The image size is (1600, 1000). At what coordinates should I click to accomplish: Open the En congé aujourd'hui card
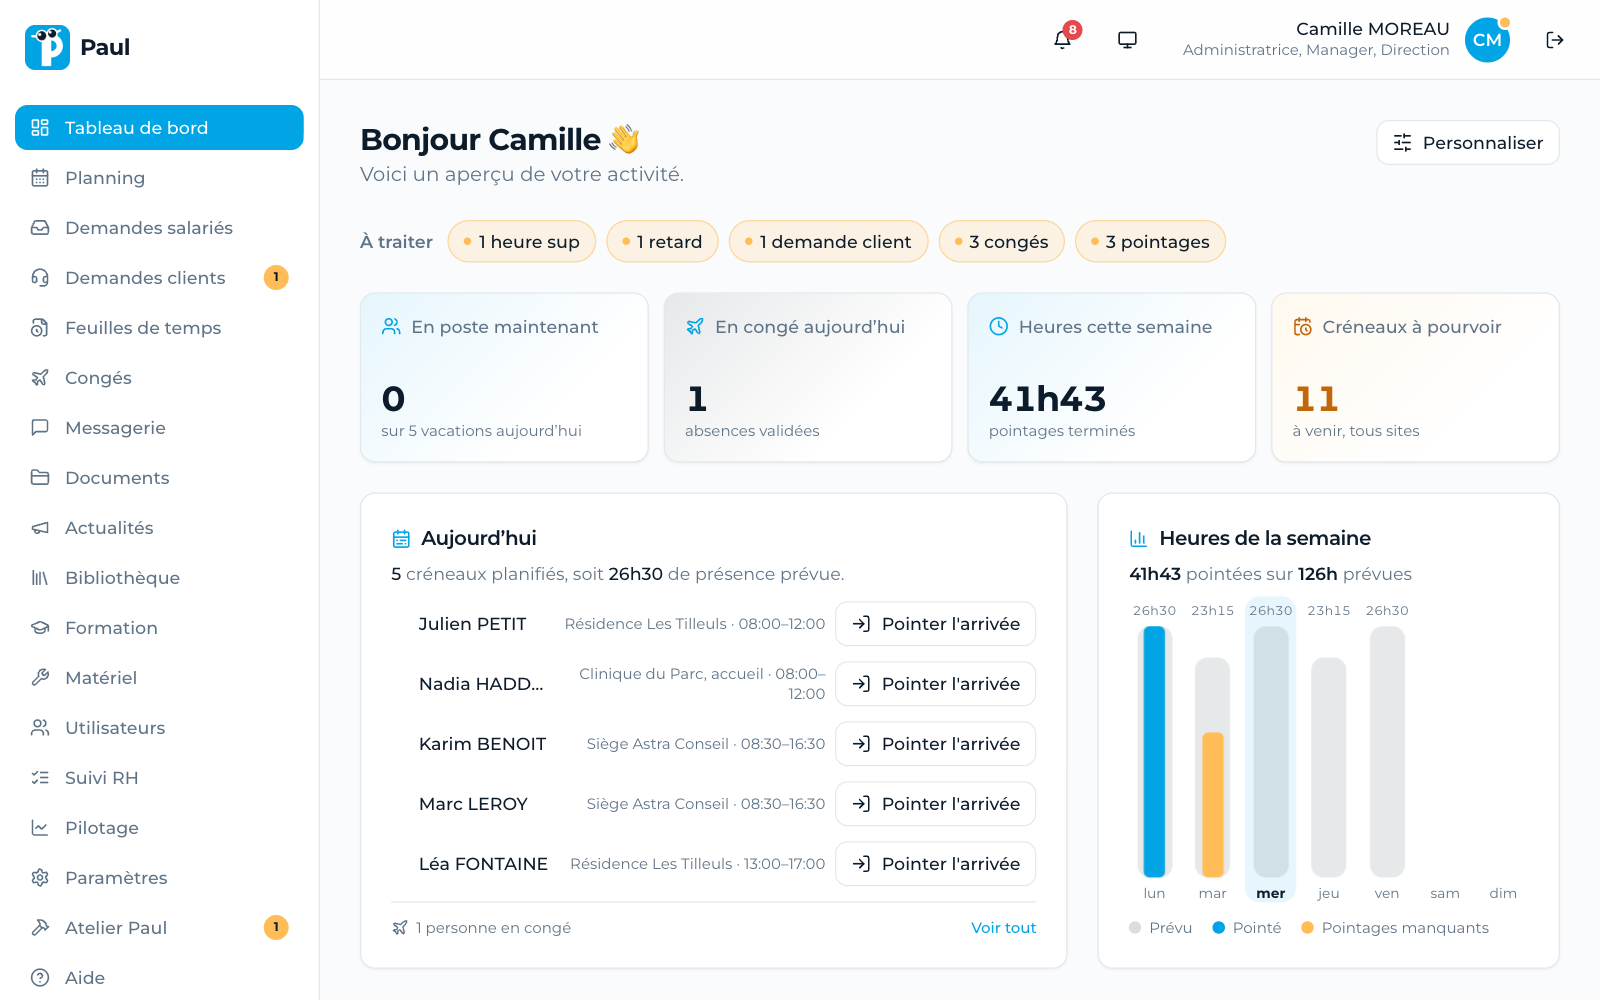point(808,378)
